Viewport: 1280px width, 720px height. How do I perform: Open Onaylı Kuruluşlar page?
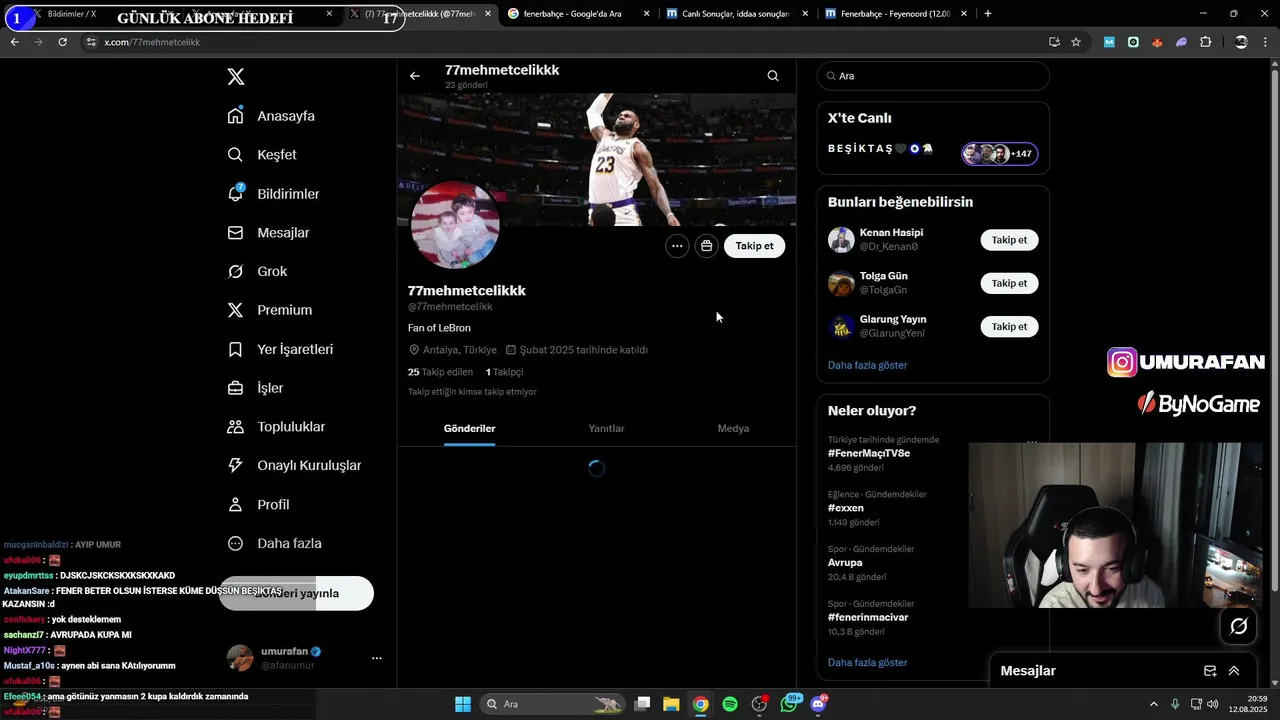(x=294, y=465)
